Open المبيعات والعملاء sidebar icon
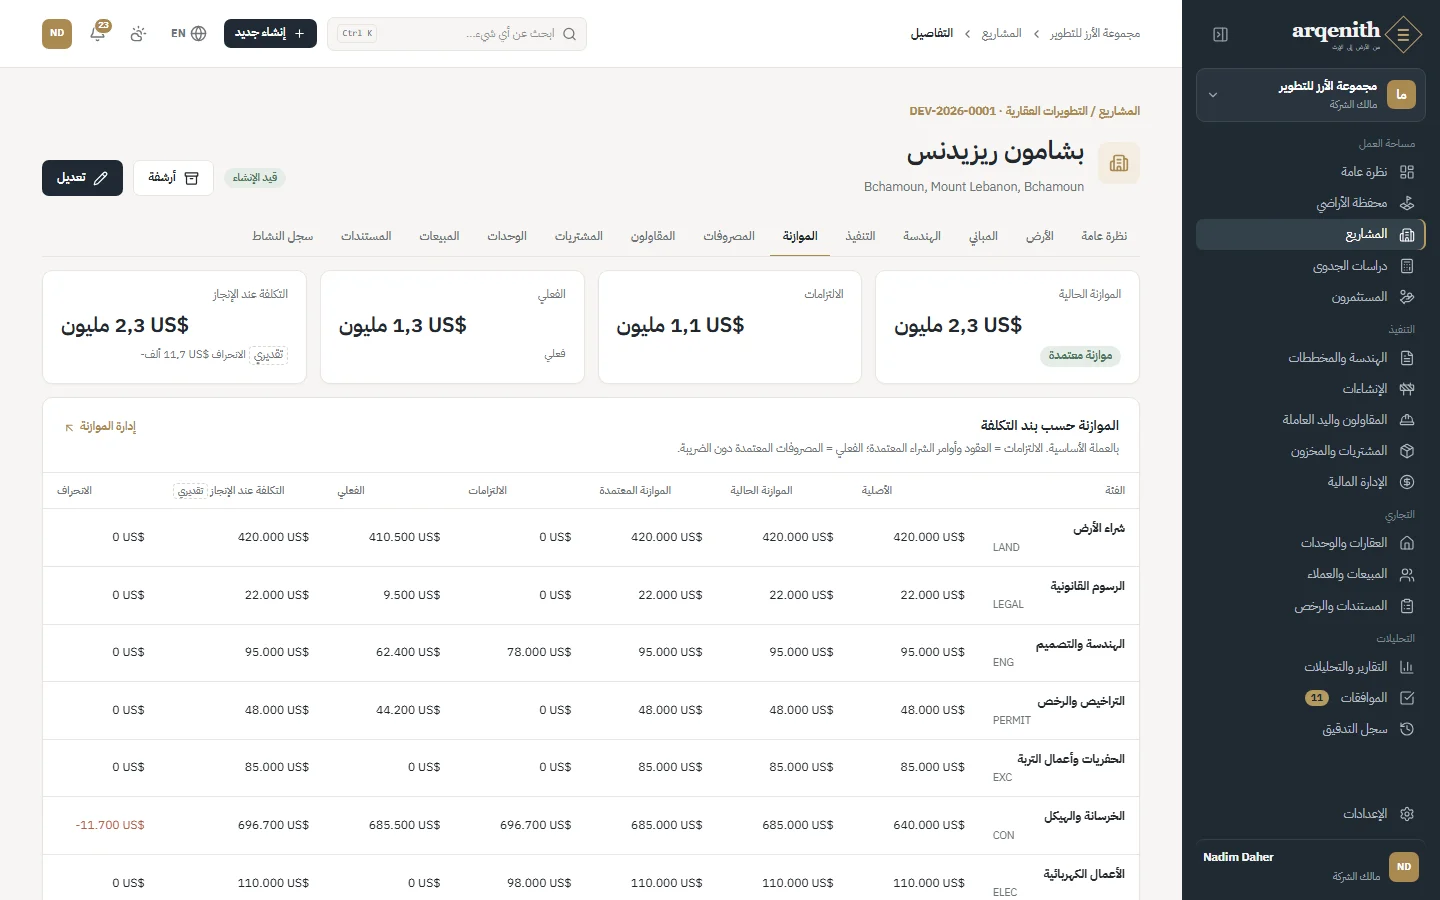Viewport: 1440px width, 900px height. pyautogui.click(x=1407, y=574)
